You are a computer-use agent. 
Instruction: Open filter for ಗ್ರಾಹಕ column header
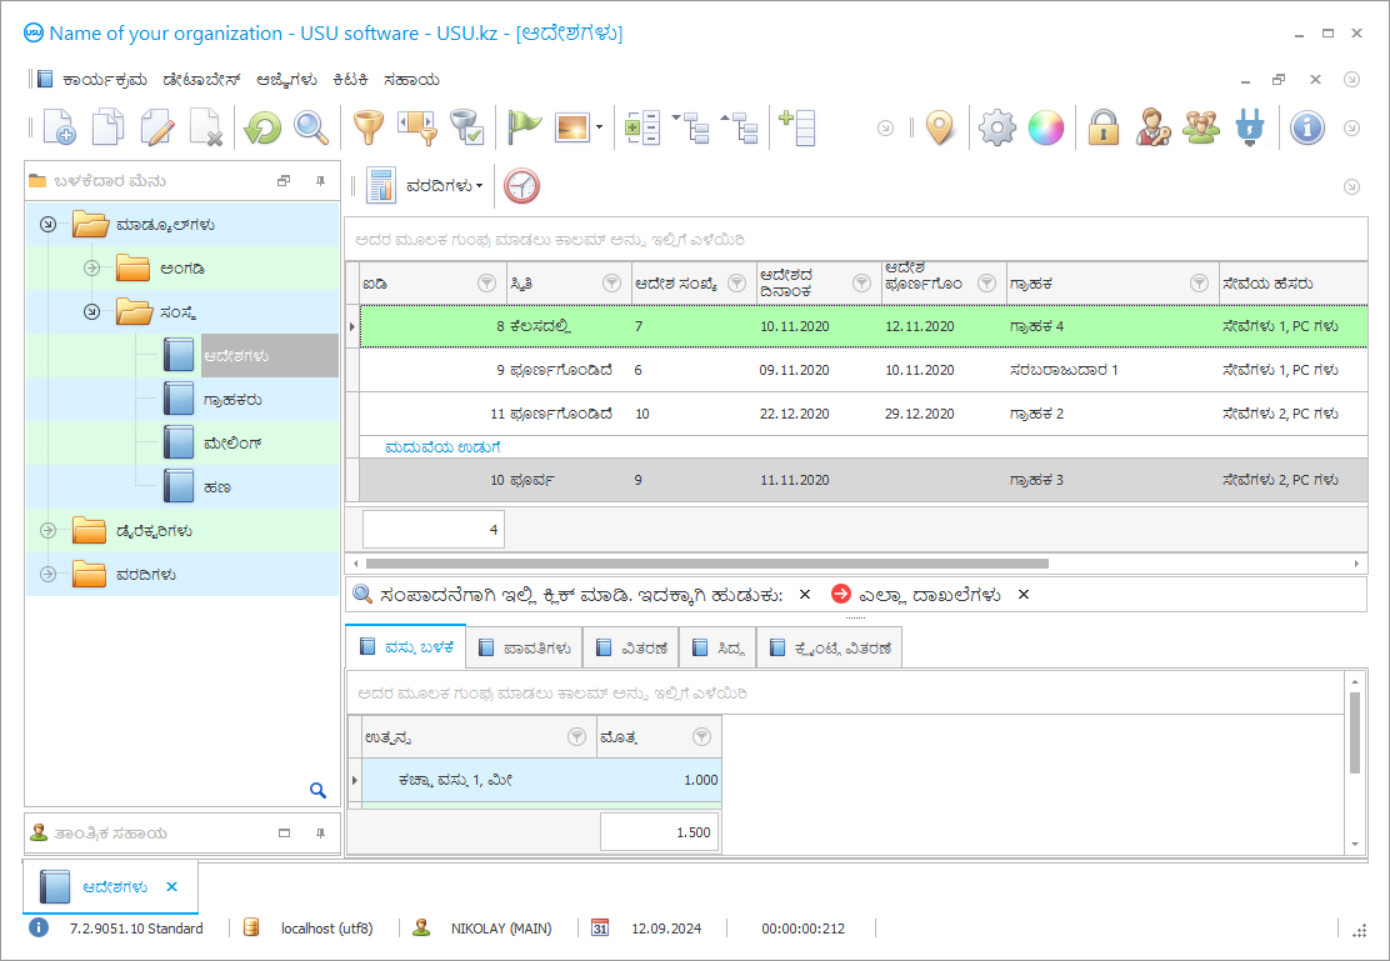[x=1199, y=283]
